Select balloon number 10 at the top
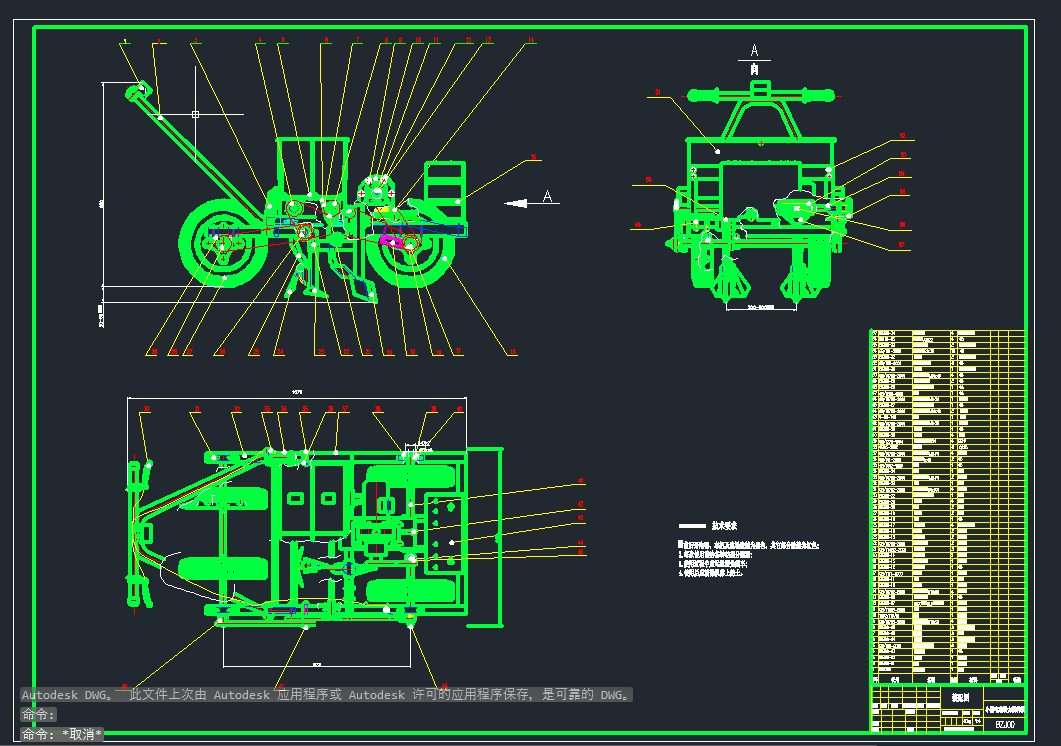Viewport: 1061px width, 746px height. (418, 41)
